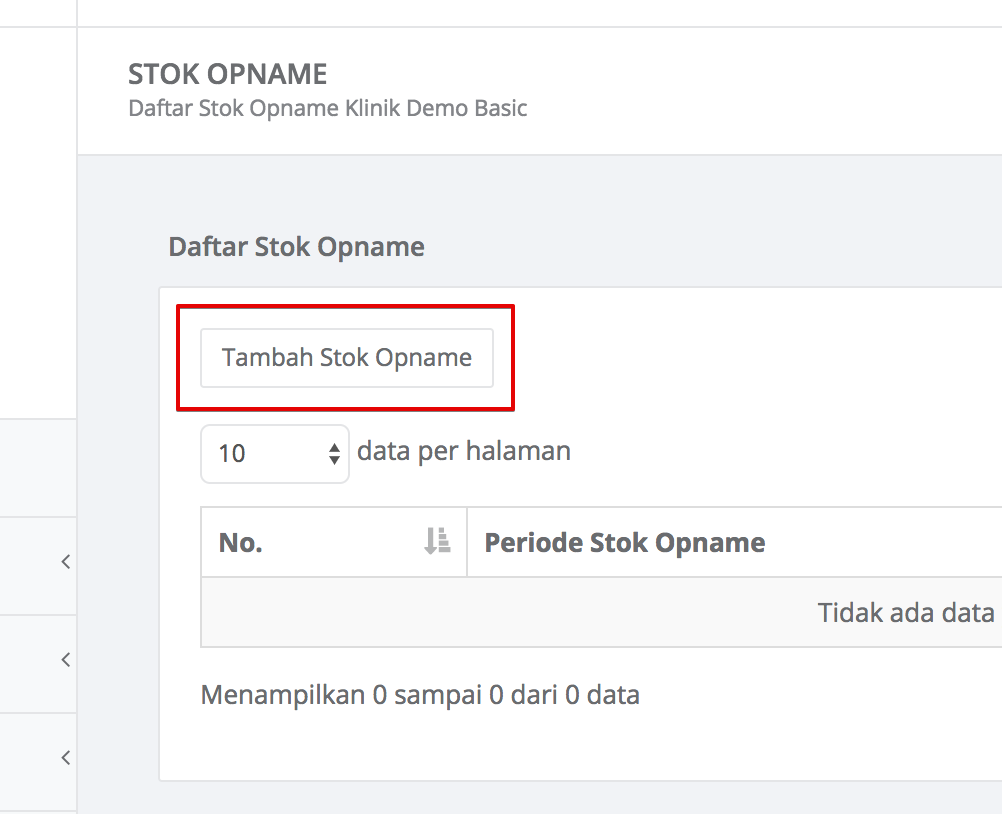The image size is (1002, 814).
Task: Sort by Periode Stok Opname column header
Action: [624, 542]
